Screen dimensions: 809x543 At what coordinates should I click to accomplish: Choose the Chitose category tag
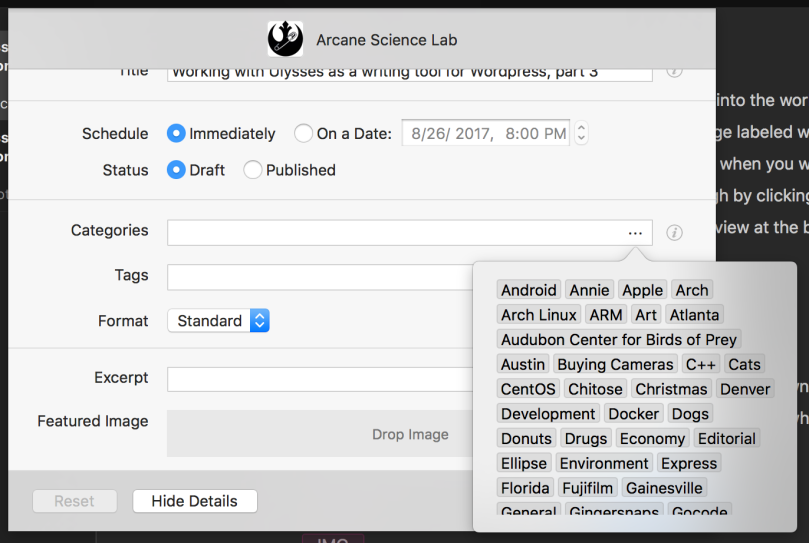[x=595, y=389]
